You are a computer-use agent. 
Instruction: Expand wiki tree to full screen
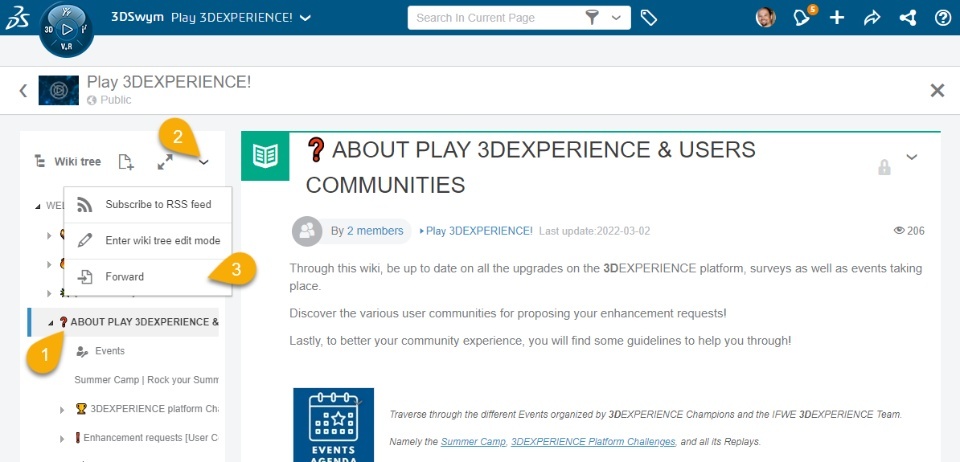[165, 162]
